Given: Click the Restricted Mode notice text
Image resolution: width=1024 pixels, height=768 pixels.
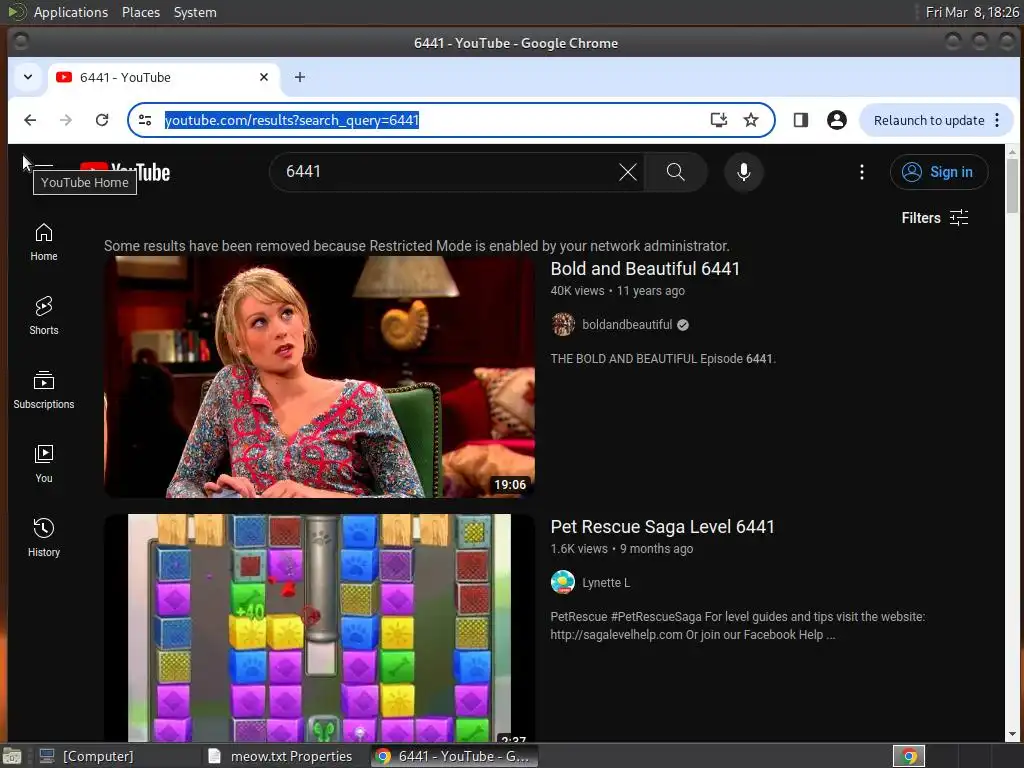Looking at the screenshot, I should coord(417,246).
